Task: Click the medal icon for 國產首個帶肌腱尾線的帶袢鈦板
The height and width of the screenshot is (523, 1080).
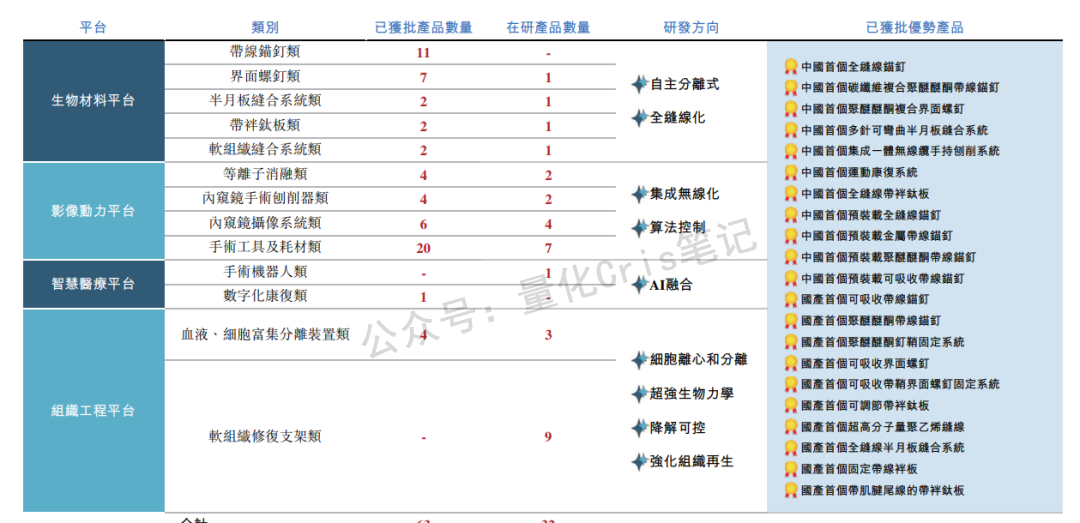Action: (791, 491)
